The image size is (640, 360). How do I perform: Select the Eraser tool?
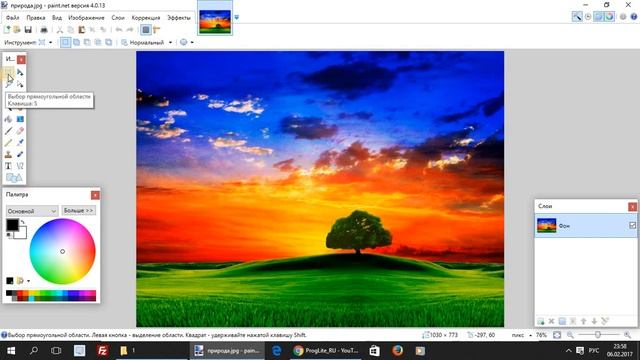pos(20,131)
